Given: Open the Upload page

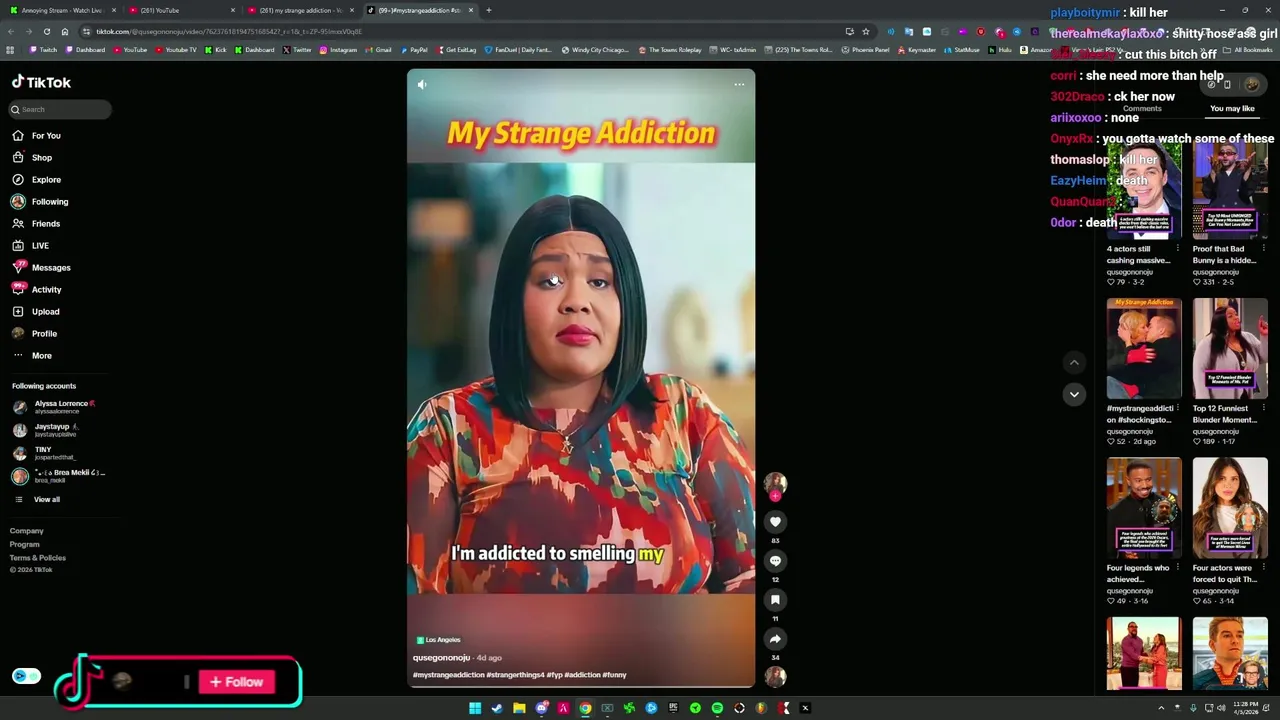Looking at the screenshot, I should click(x=36, y=312).
